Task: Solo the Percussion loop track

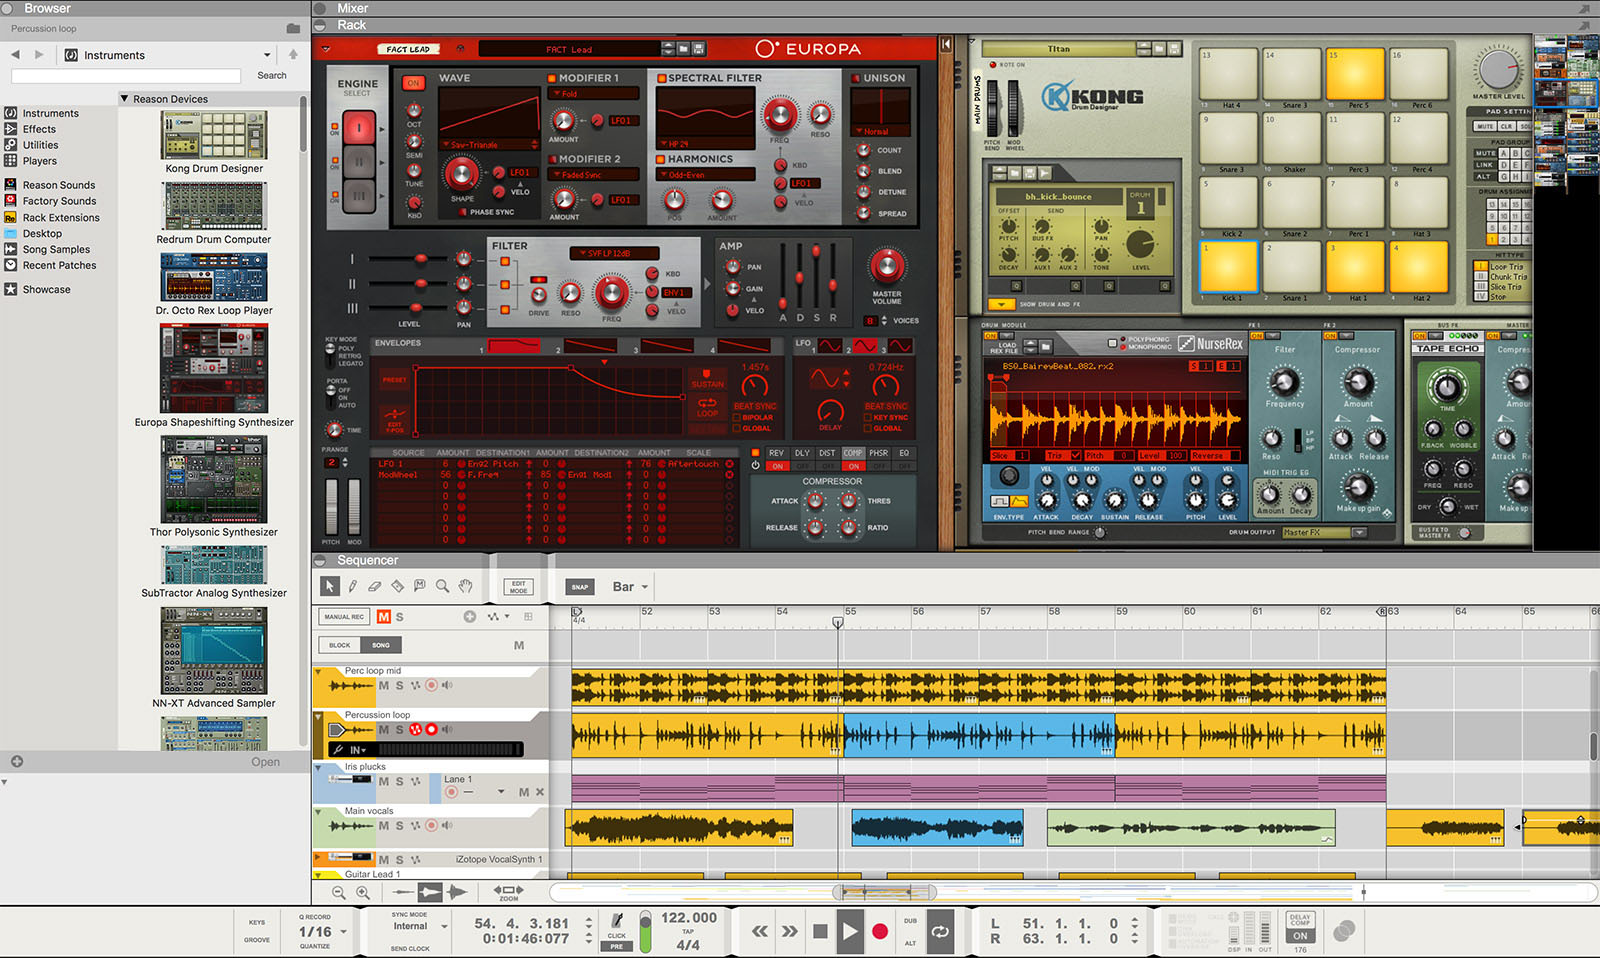Action: pyautogui.click(x=397, y=730)
